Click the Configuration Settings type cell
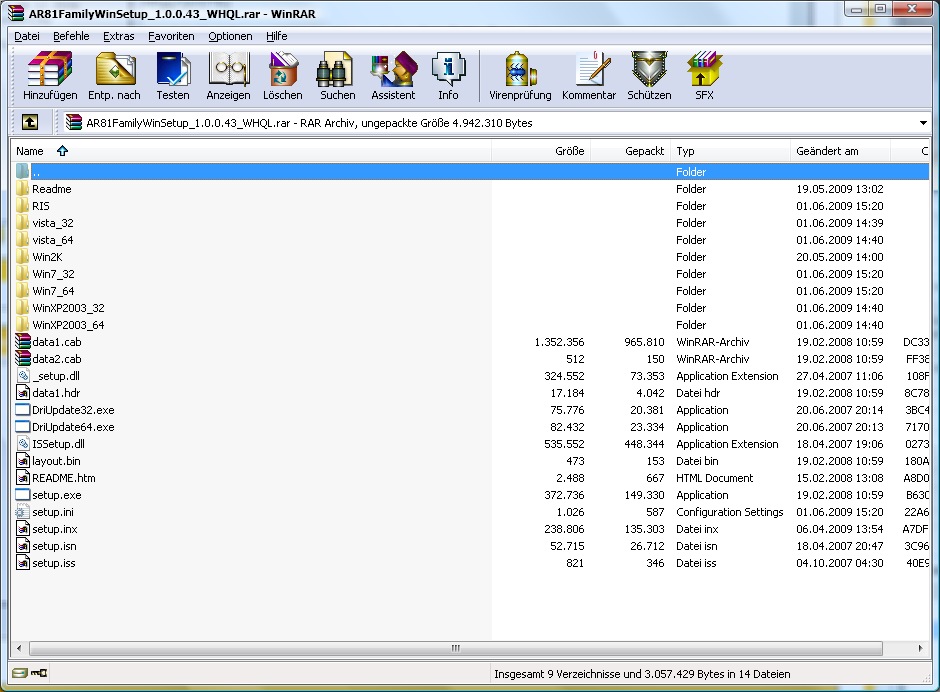 point(730,512)
